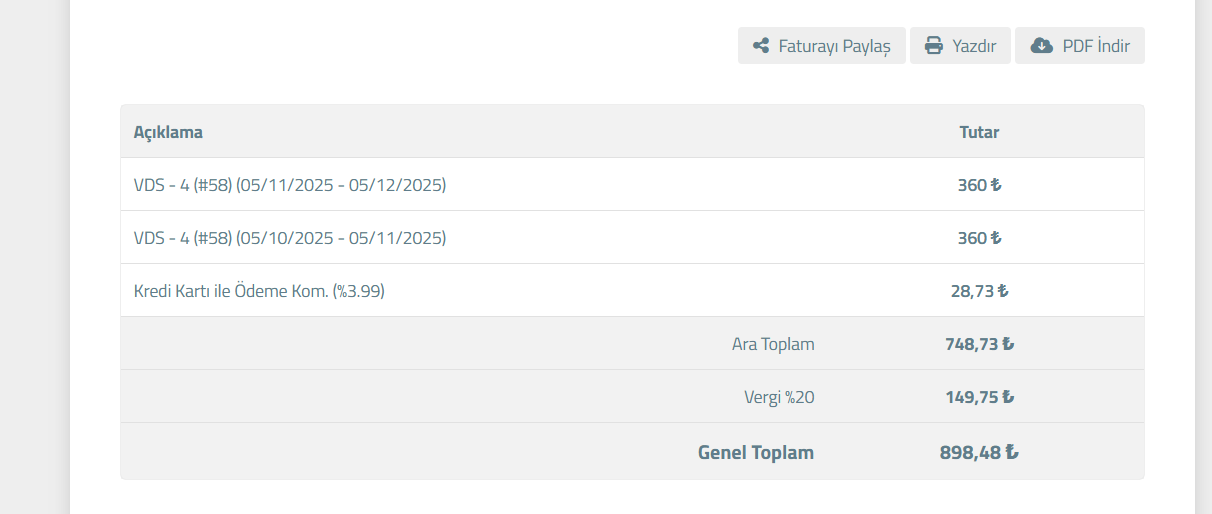Select VDS - 4 row ending 05/12/2025
The width and height of the screenshot is (1212, 514).
point(632,185)
